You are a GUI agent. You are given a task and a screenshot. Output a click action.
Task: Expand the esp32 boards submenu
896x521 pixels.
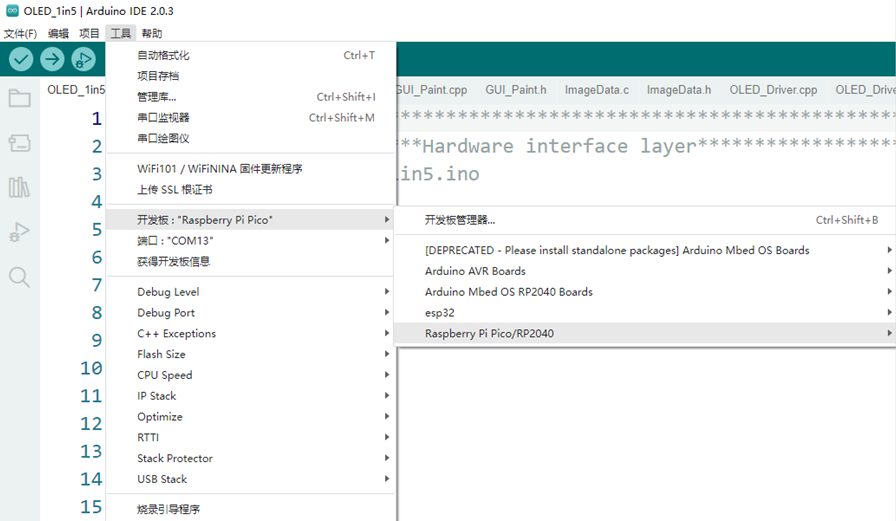(x=440, y=313)
